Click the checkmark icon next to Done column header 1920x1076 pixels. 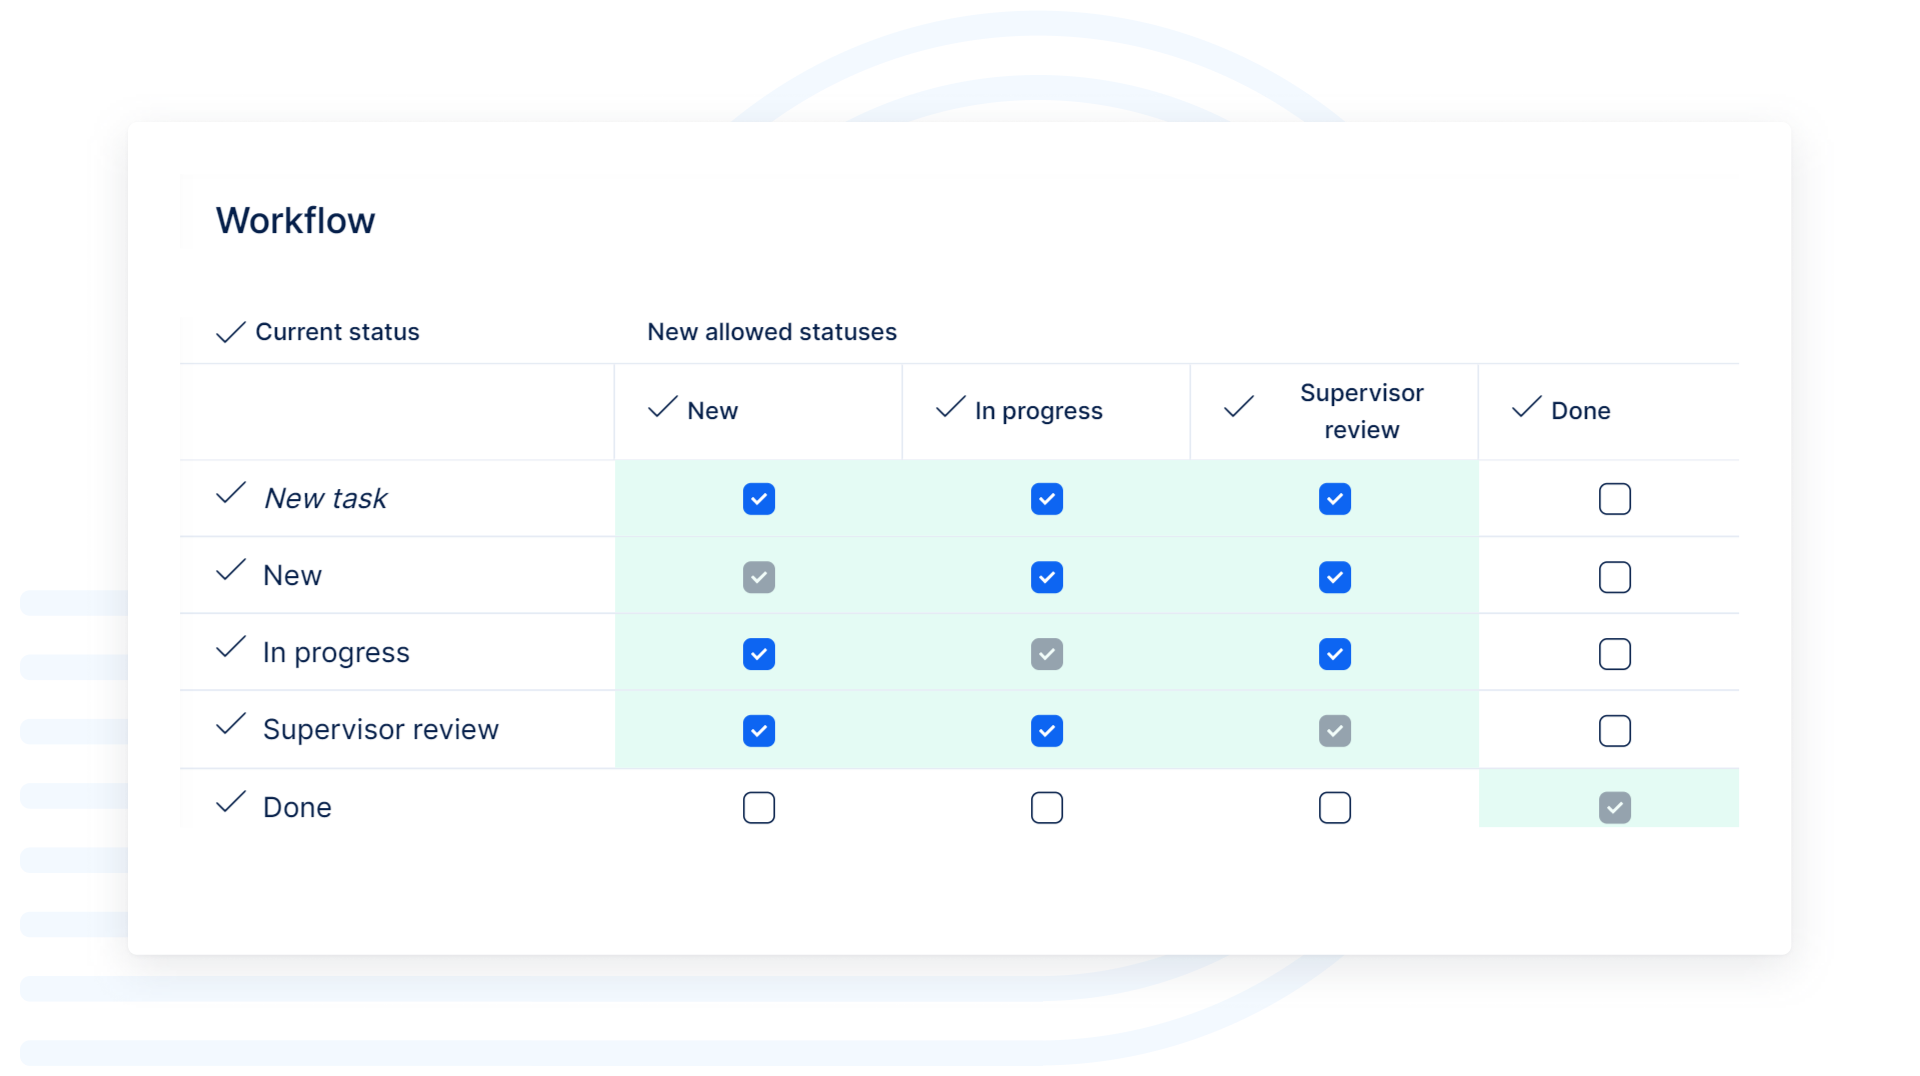pos(1526,407)
